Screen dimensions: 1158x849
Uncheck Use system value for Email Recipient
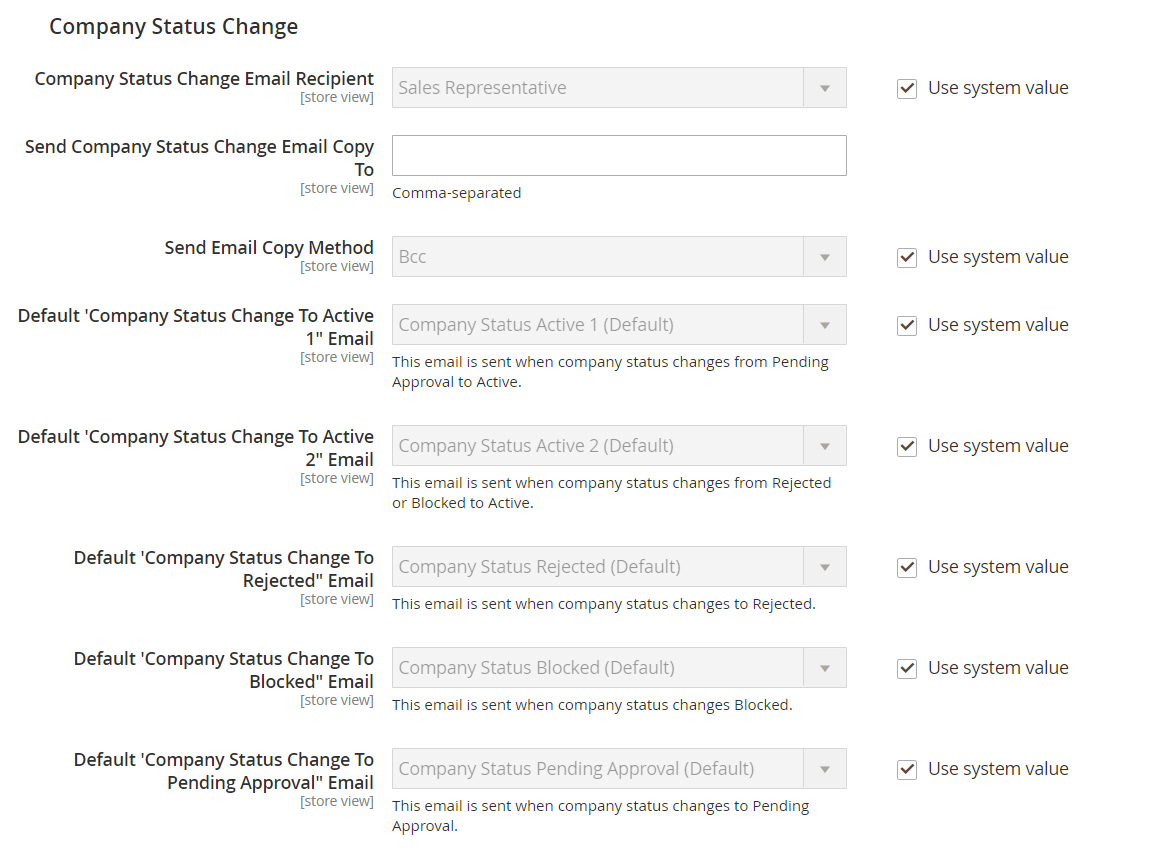point(907,89)
